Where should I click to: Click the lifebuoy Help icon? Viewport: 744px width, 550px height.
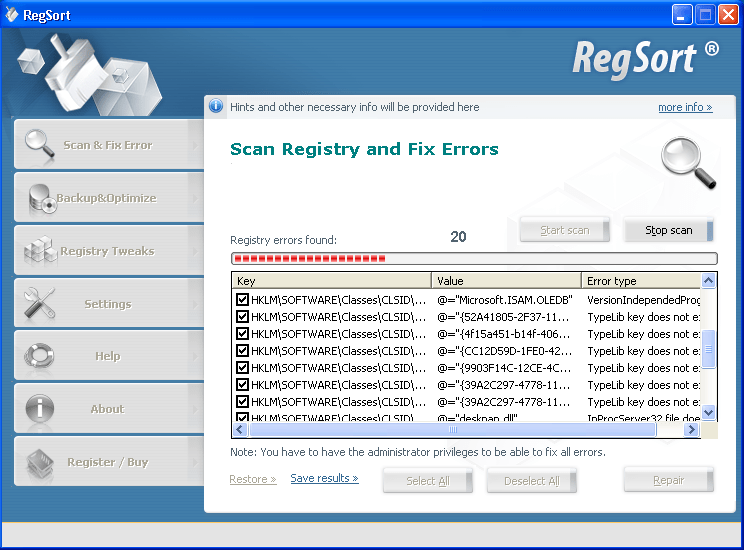pos(40,356)
